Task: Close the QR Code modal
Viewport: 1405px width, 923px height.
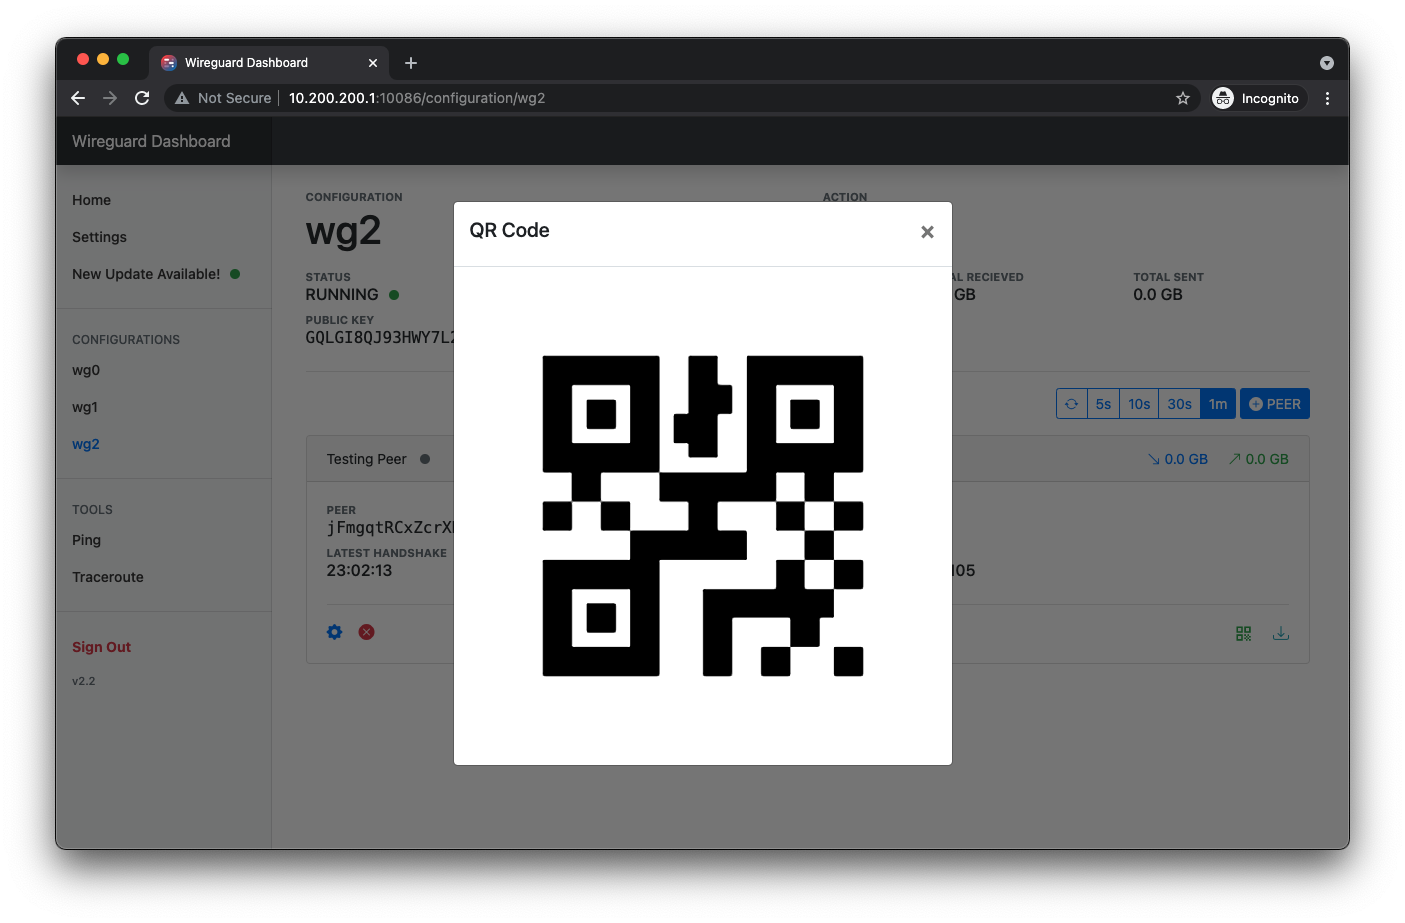Action: [x=927, y=232]
